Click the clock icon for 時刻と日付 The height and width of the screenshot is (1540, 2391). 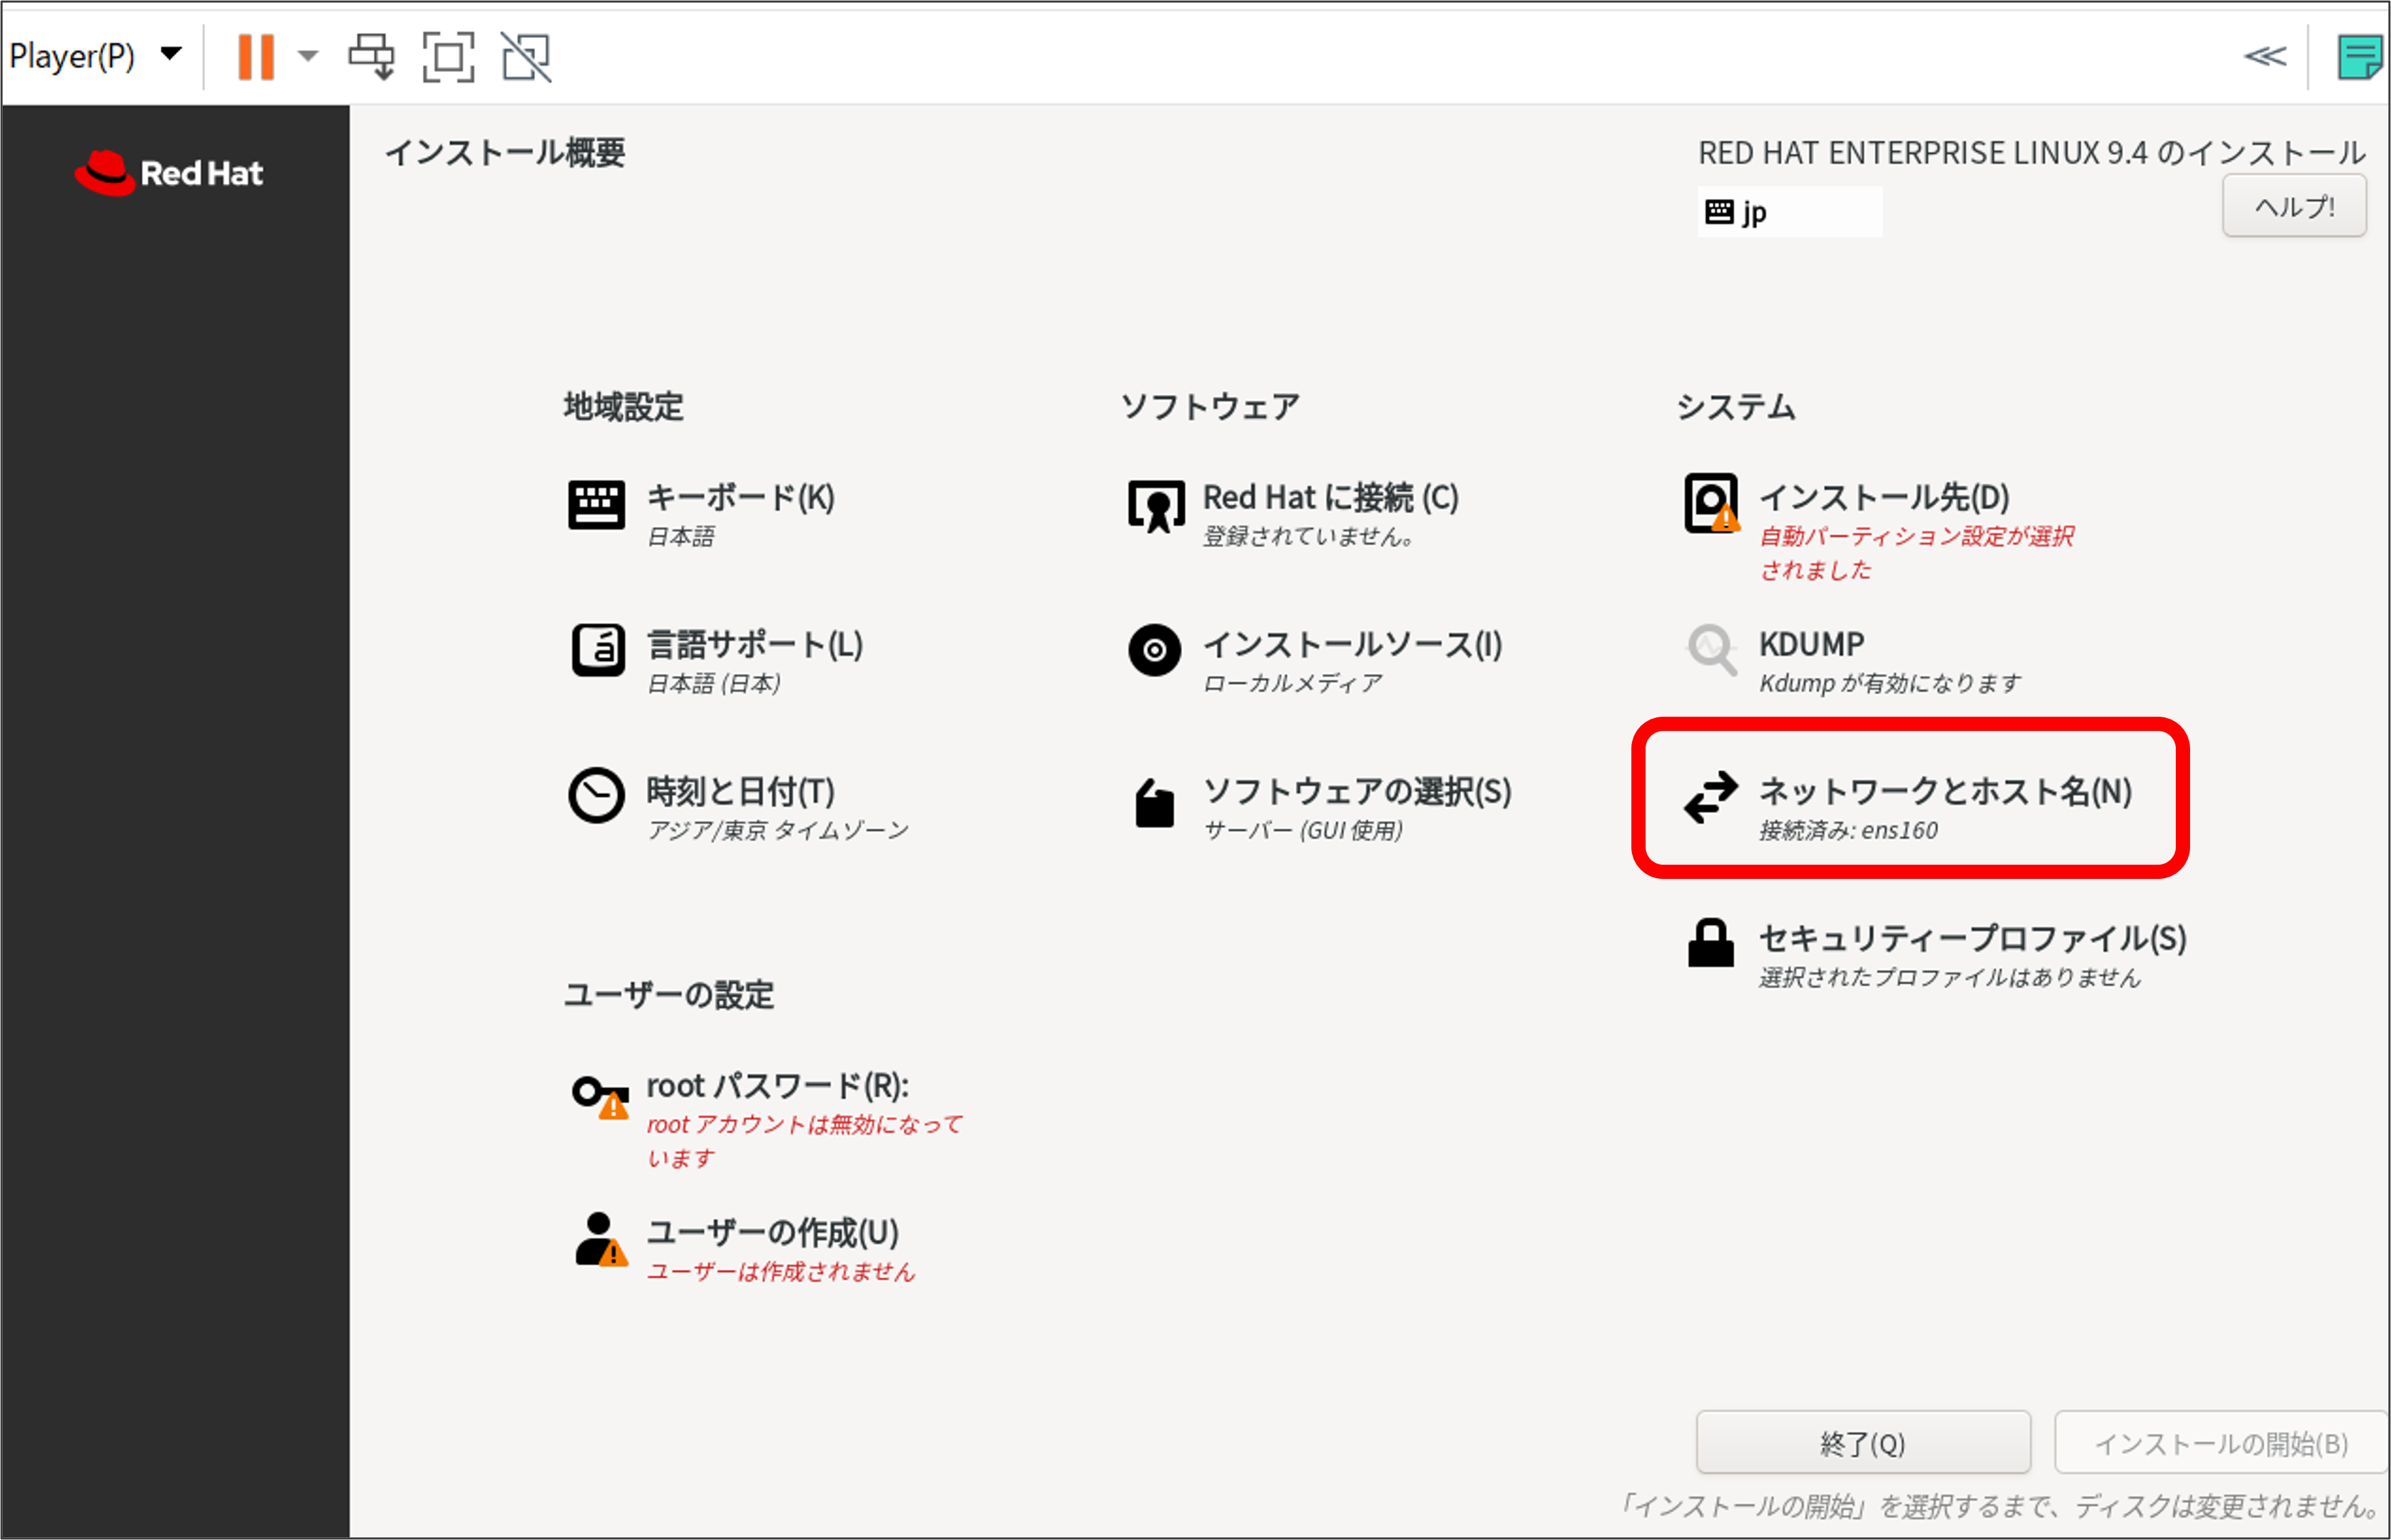tap(596, 796)
